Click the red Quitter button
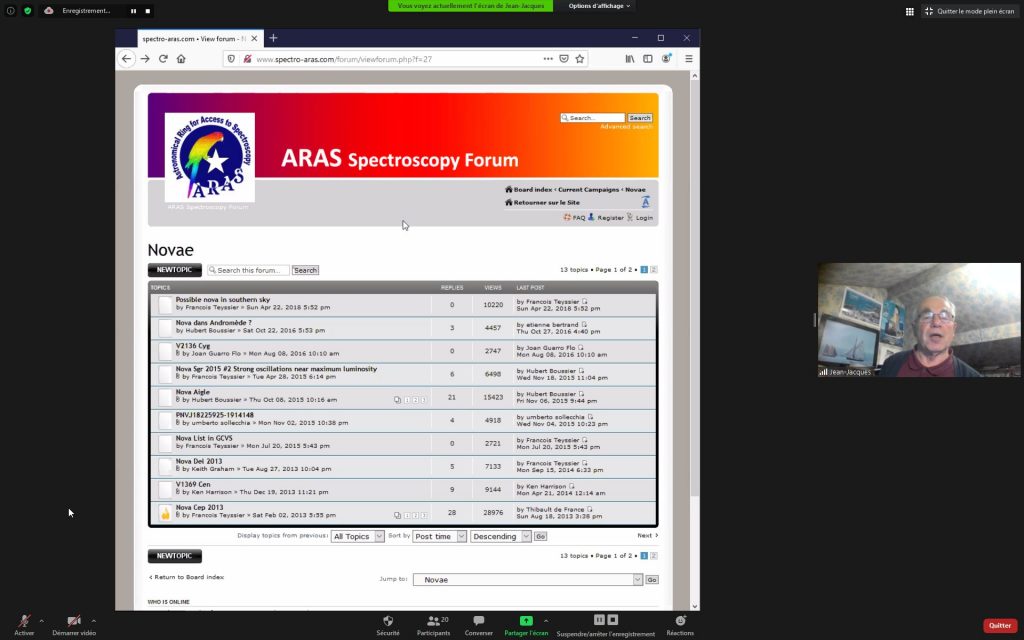Image resolution: width=1024 pixels, height=640 pixels. pos(1000,626)
